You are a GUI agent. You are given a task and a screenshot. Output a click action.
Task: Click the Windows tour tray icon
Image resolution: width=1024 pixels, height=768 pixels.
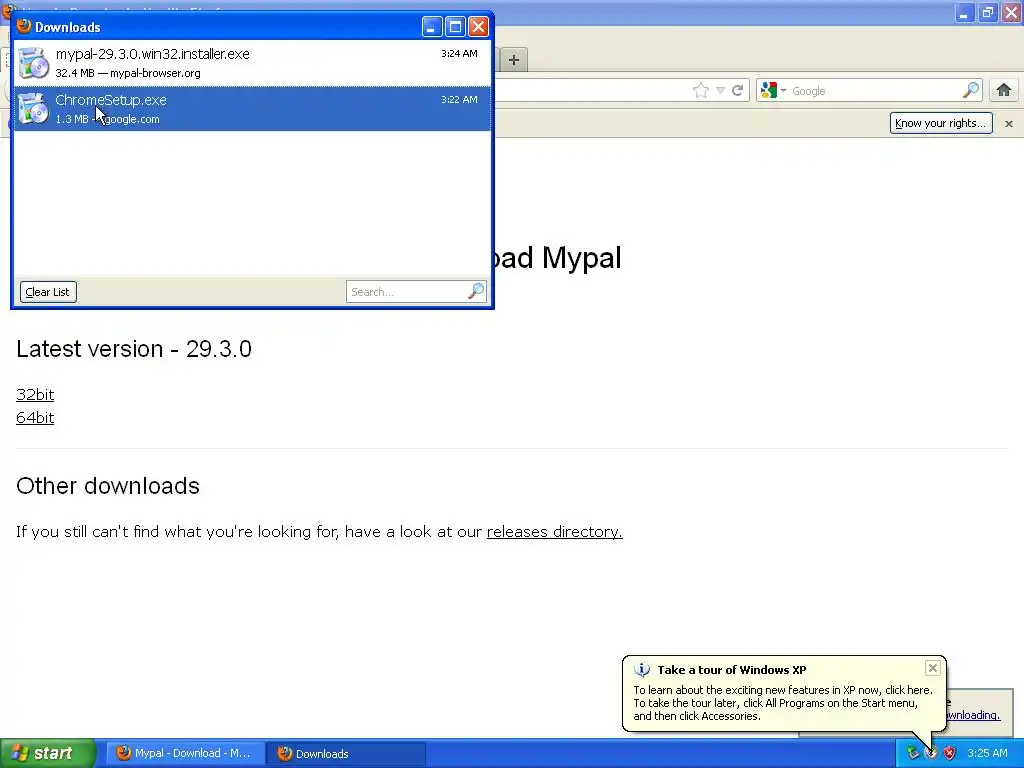tap(931, 754)
